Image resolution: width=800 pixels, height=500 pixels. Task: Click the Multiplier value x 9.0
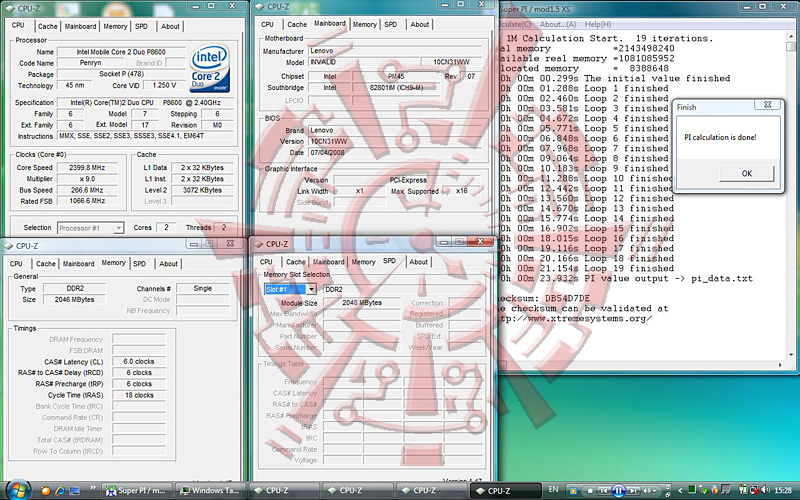(x=87, y=179)
